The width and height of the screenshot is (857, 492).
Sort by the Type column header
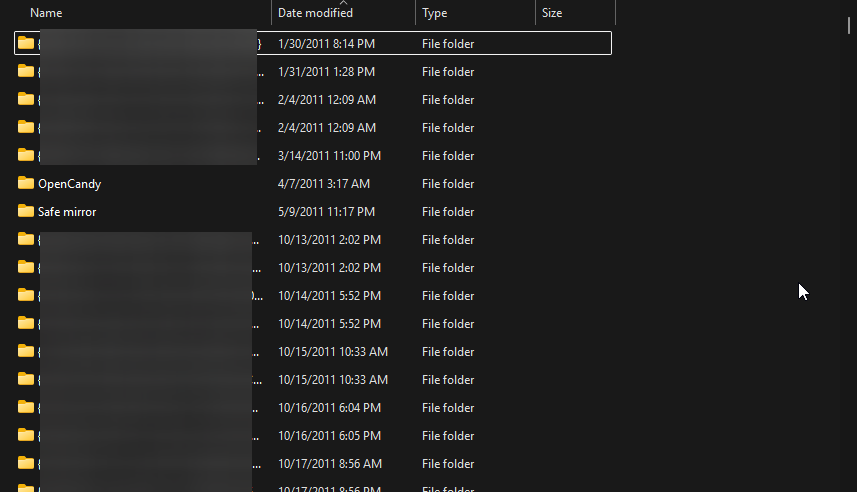click(435, 13)
